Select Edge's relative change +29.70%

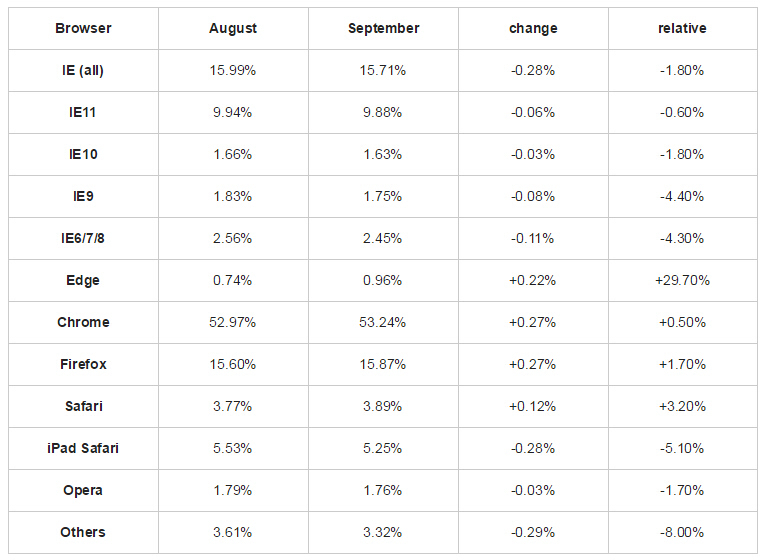[682, 280]
